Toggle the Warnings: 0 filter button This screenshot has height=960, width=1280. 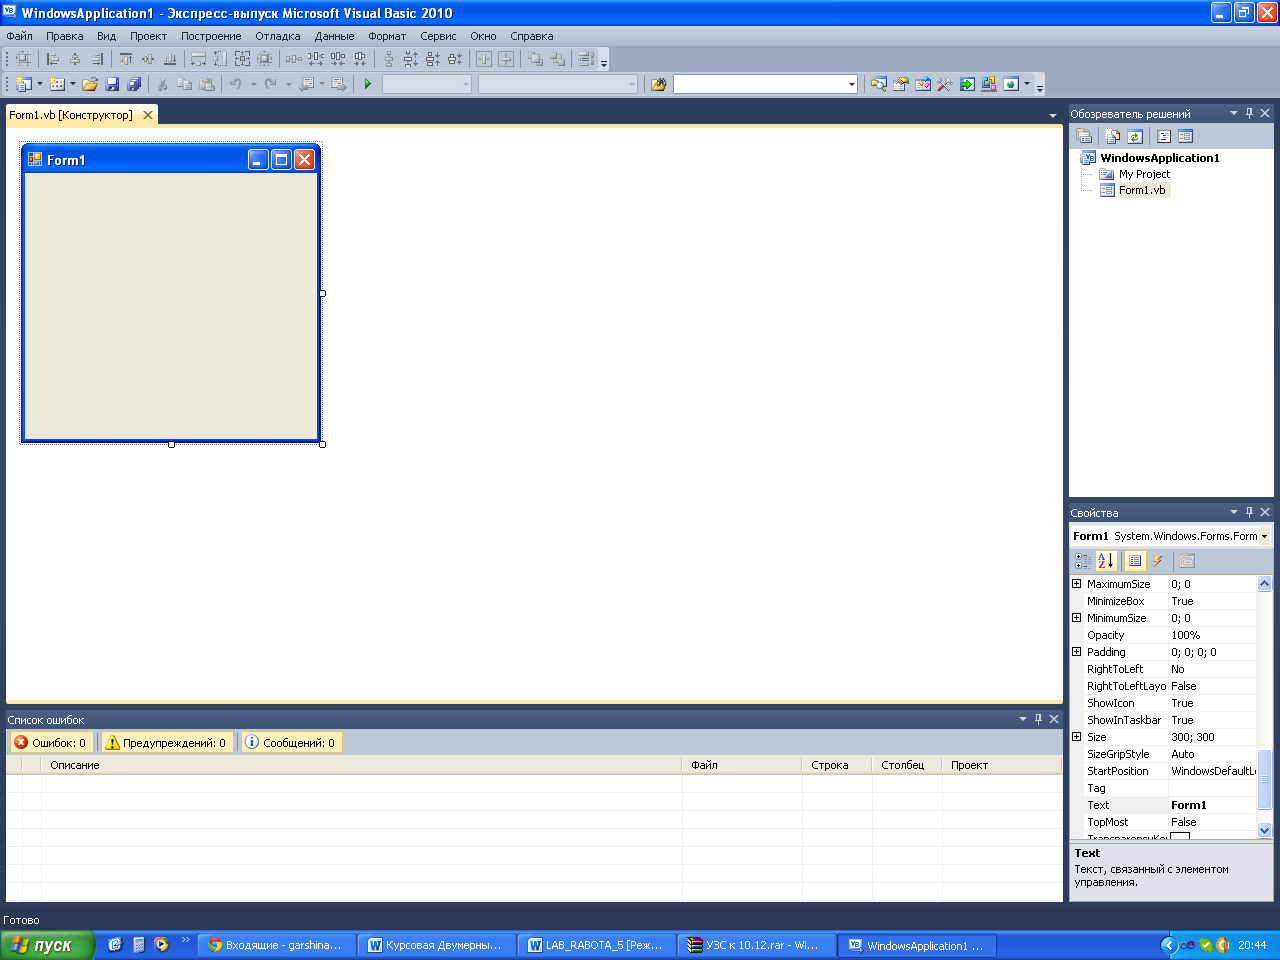click(167, 743)
